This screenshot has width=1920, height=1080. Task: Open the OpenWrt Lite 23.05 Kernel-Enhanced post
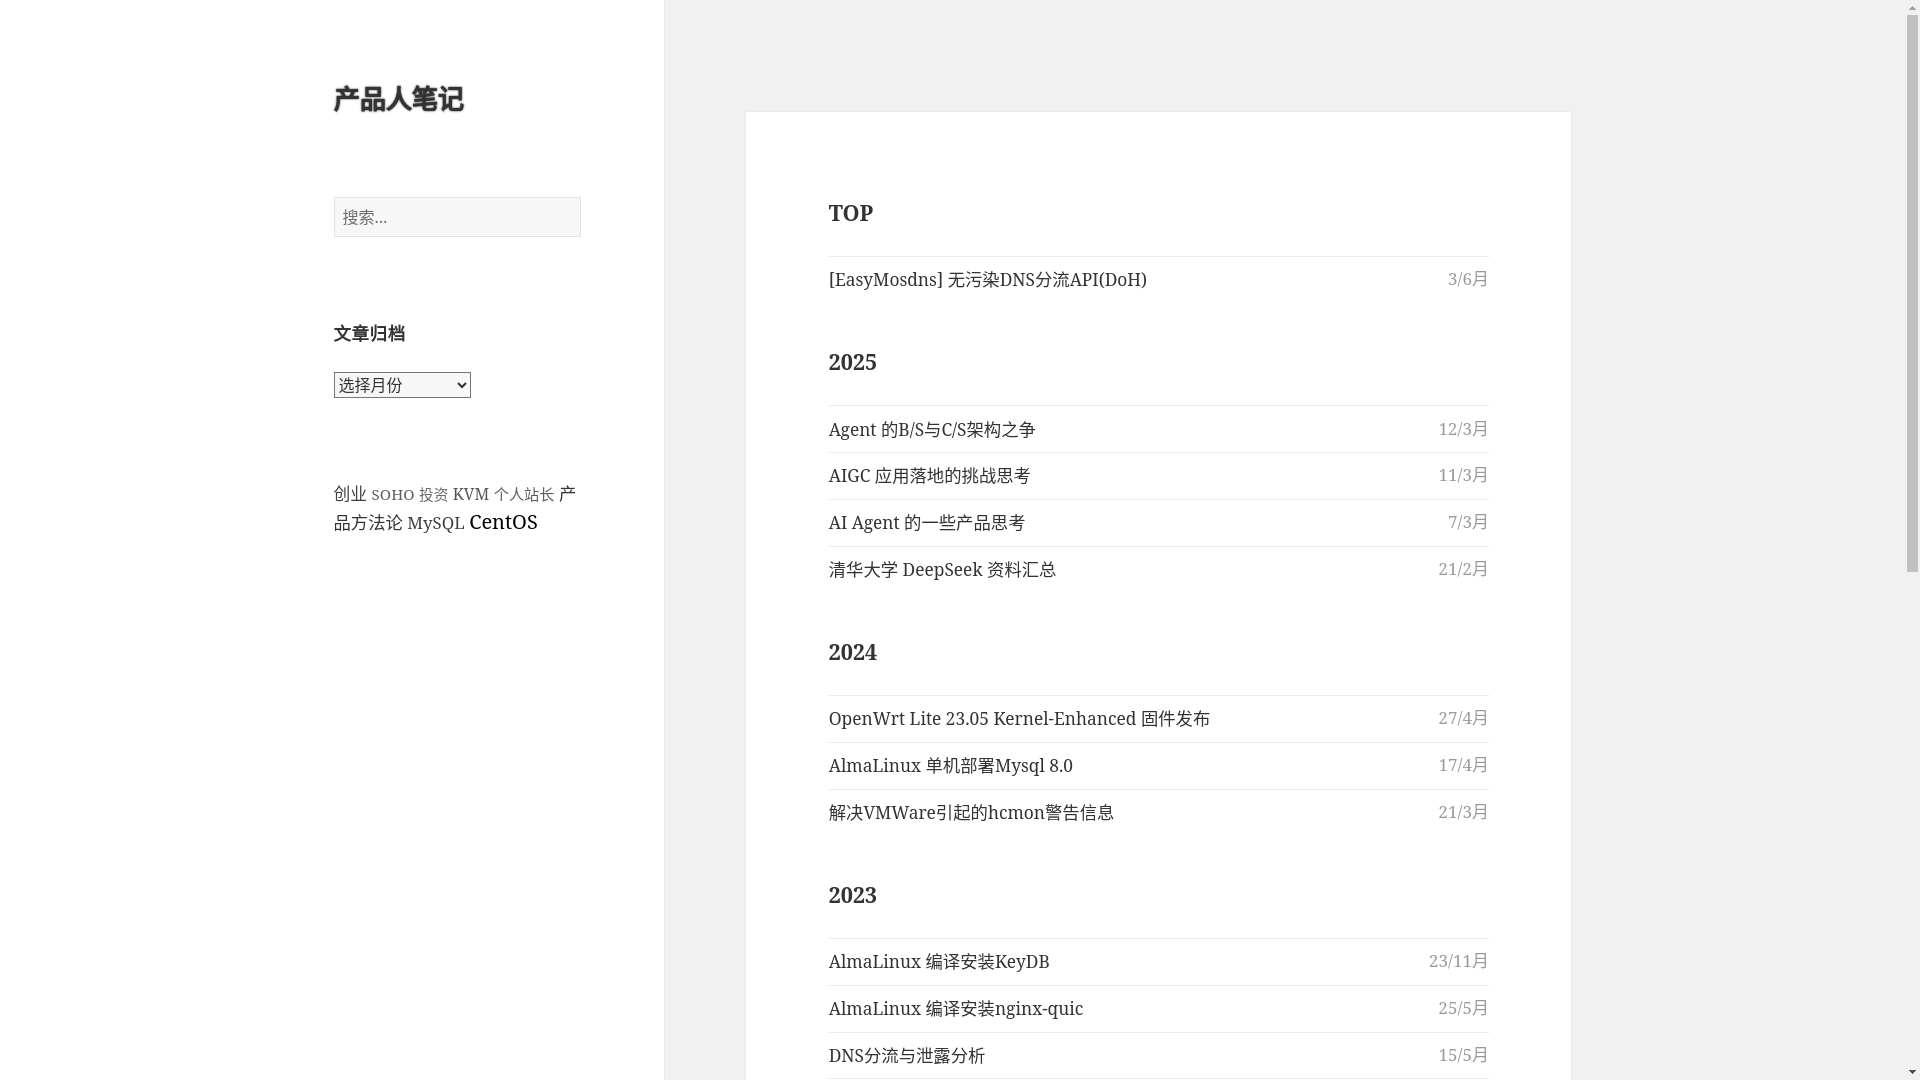click(1019, 719)
